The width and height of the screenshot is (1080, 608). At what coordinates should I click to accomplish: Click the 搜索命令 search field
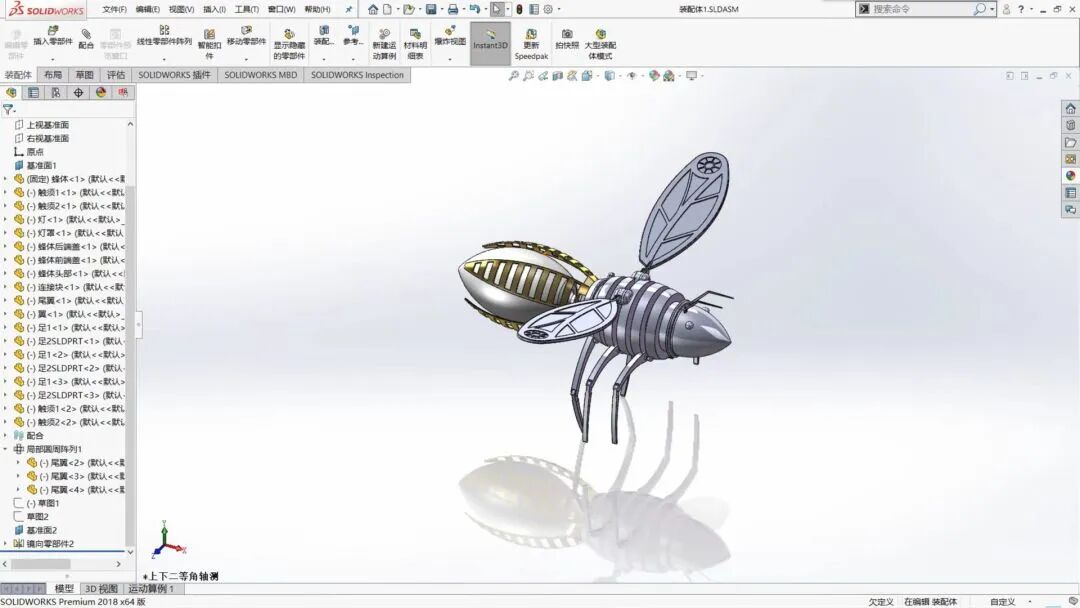pyautogui.click(x=921, y=9)
